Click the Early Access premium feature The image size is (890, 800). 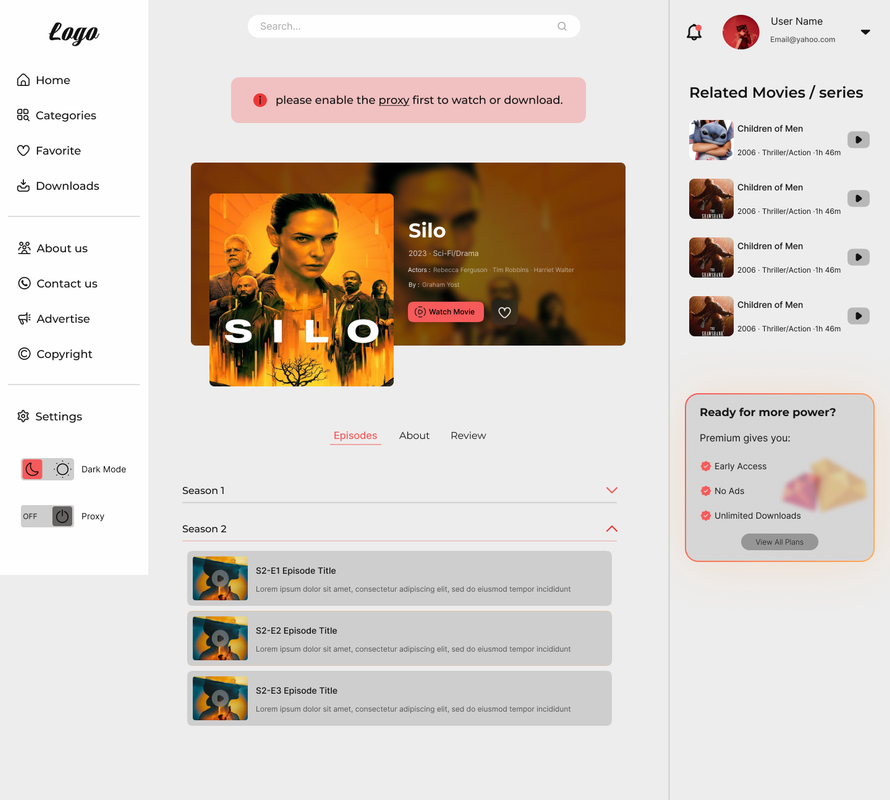734,466
